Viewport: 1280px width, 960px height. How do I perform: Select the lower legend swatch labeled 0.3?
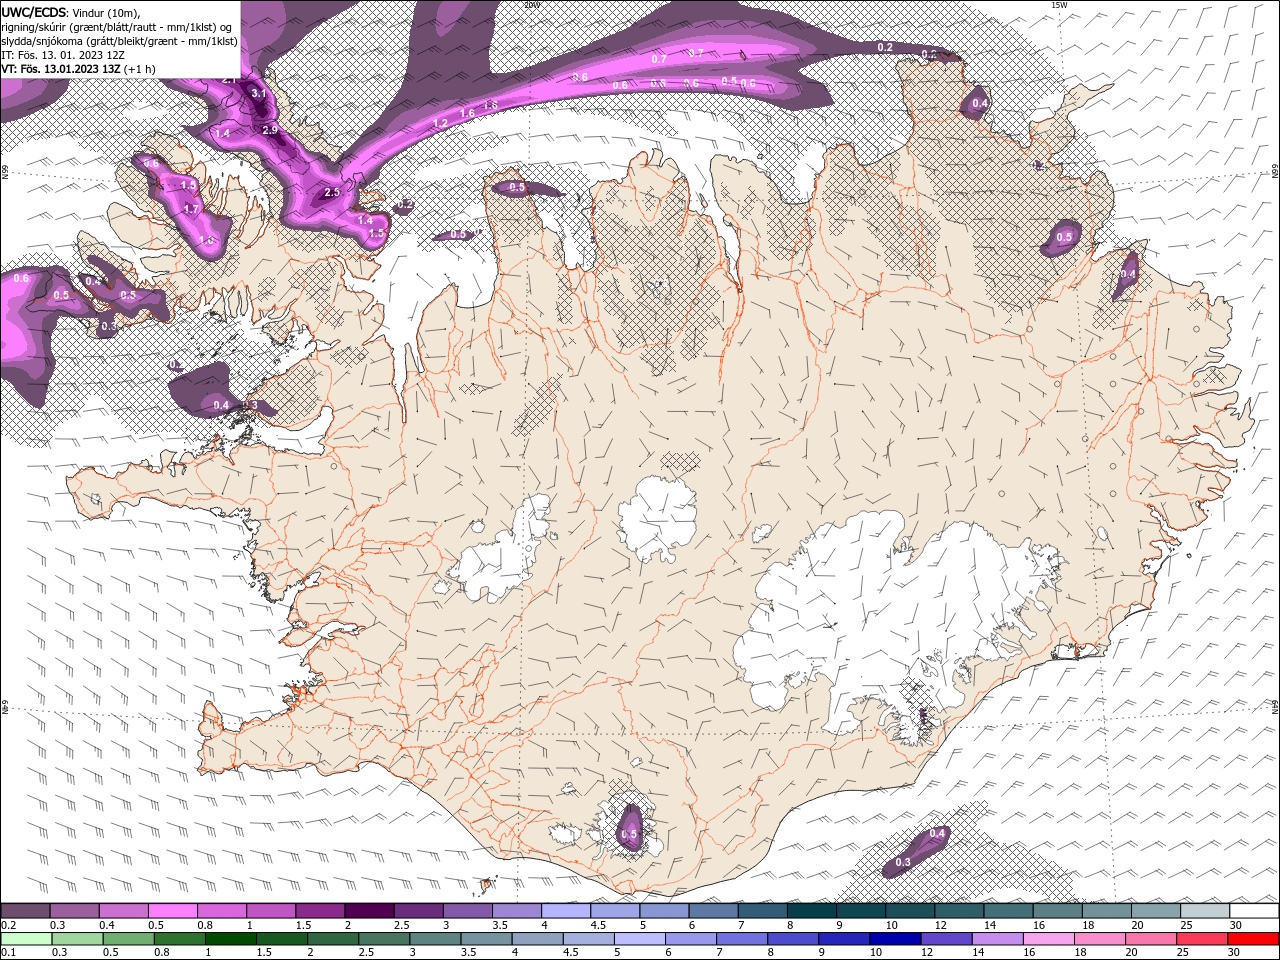77,939
